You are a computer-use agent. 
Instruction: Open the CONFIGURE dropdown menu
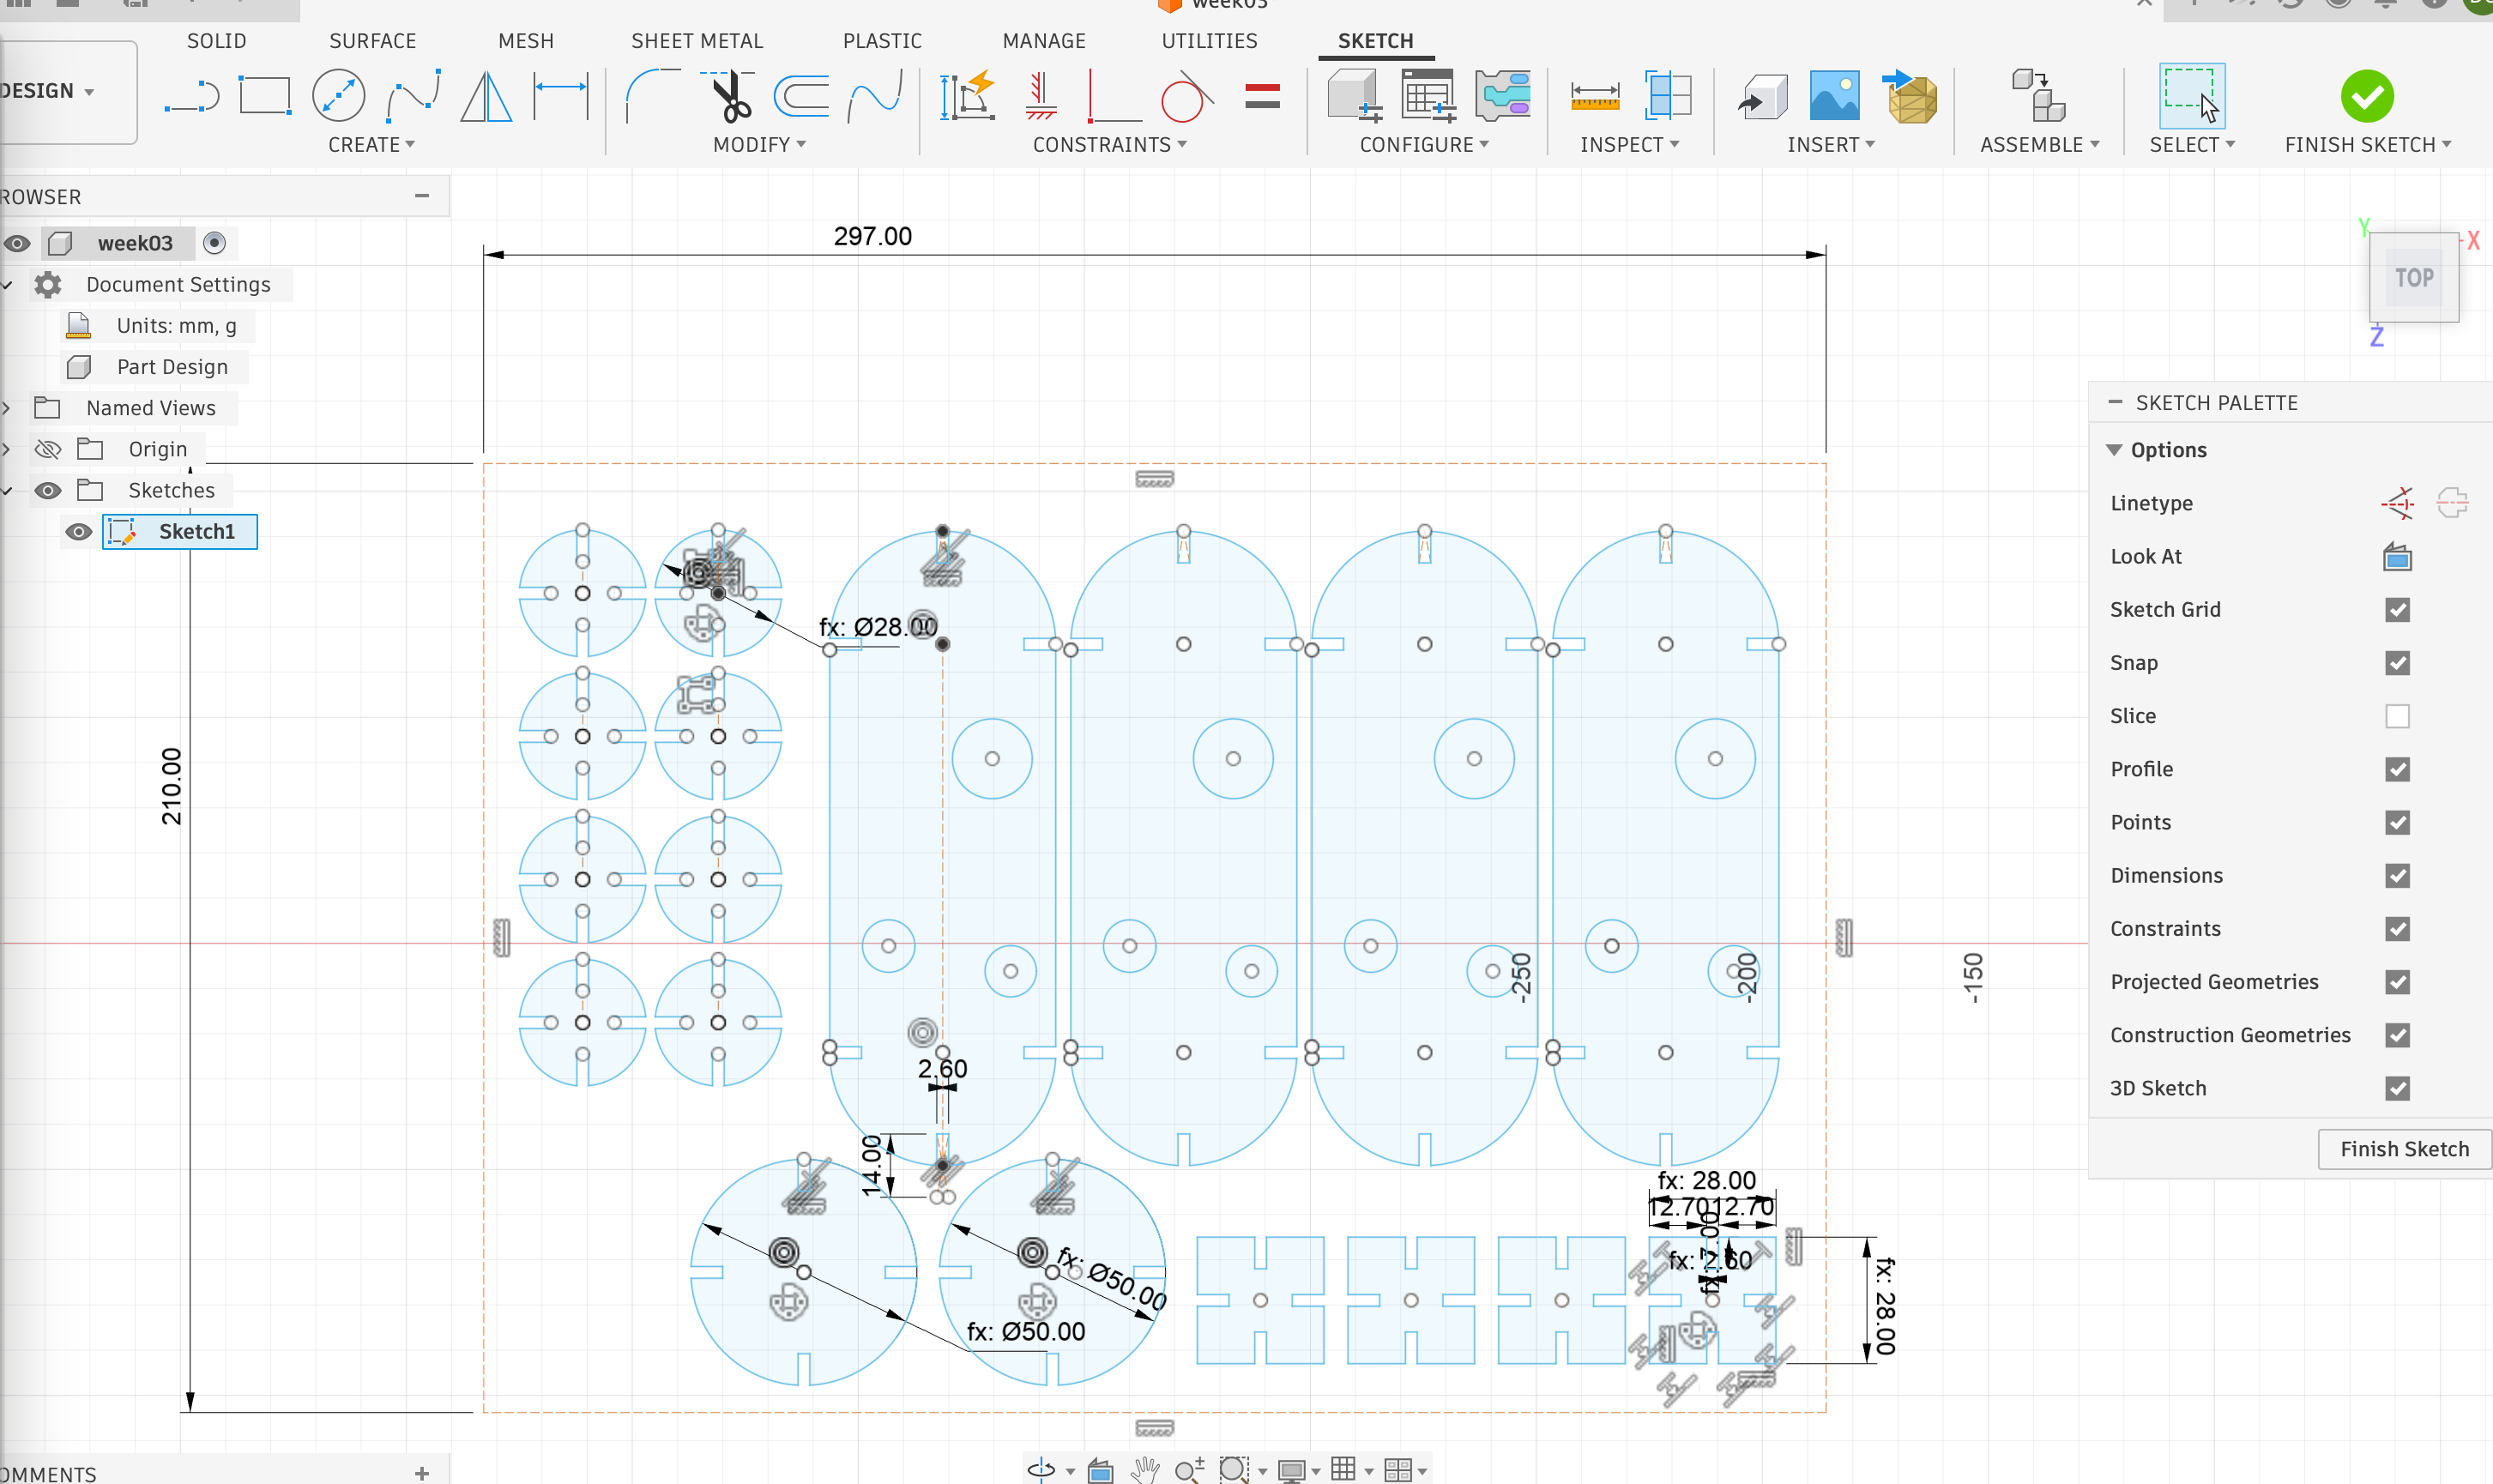(x=1424, y=145)
